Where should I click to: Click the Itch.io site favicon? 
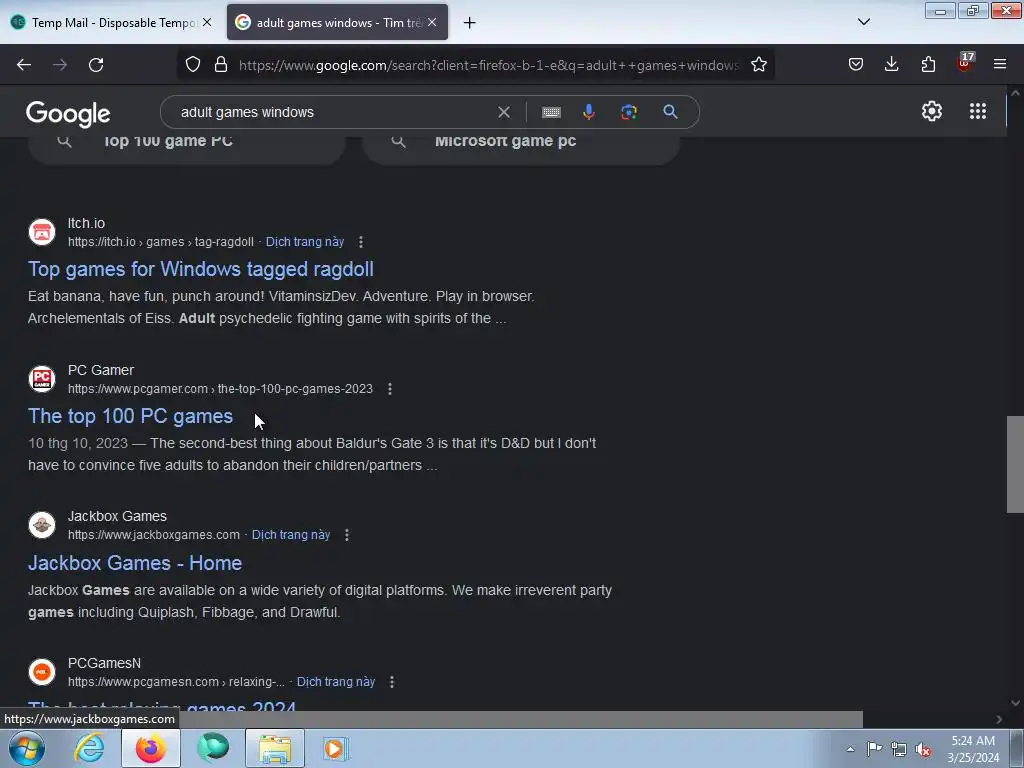[x=42, y=232]
